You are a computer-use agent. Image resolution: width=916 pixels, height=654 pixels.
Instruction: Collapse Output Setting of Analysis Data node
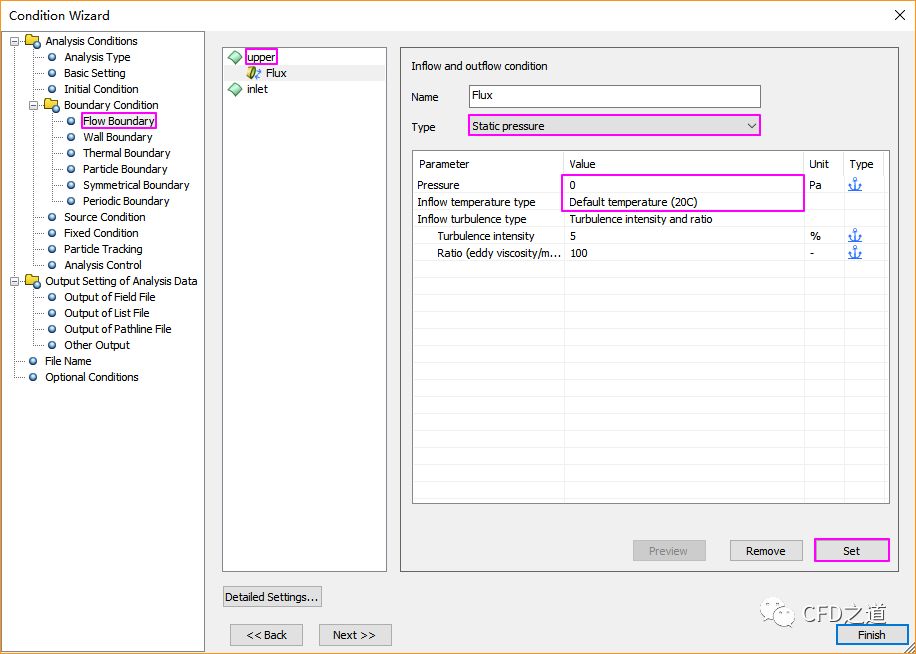point(15,281)
